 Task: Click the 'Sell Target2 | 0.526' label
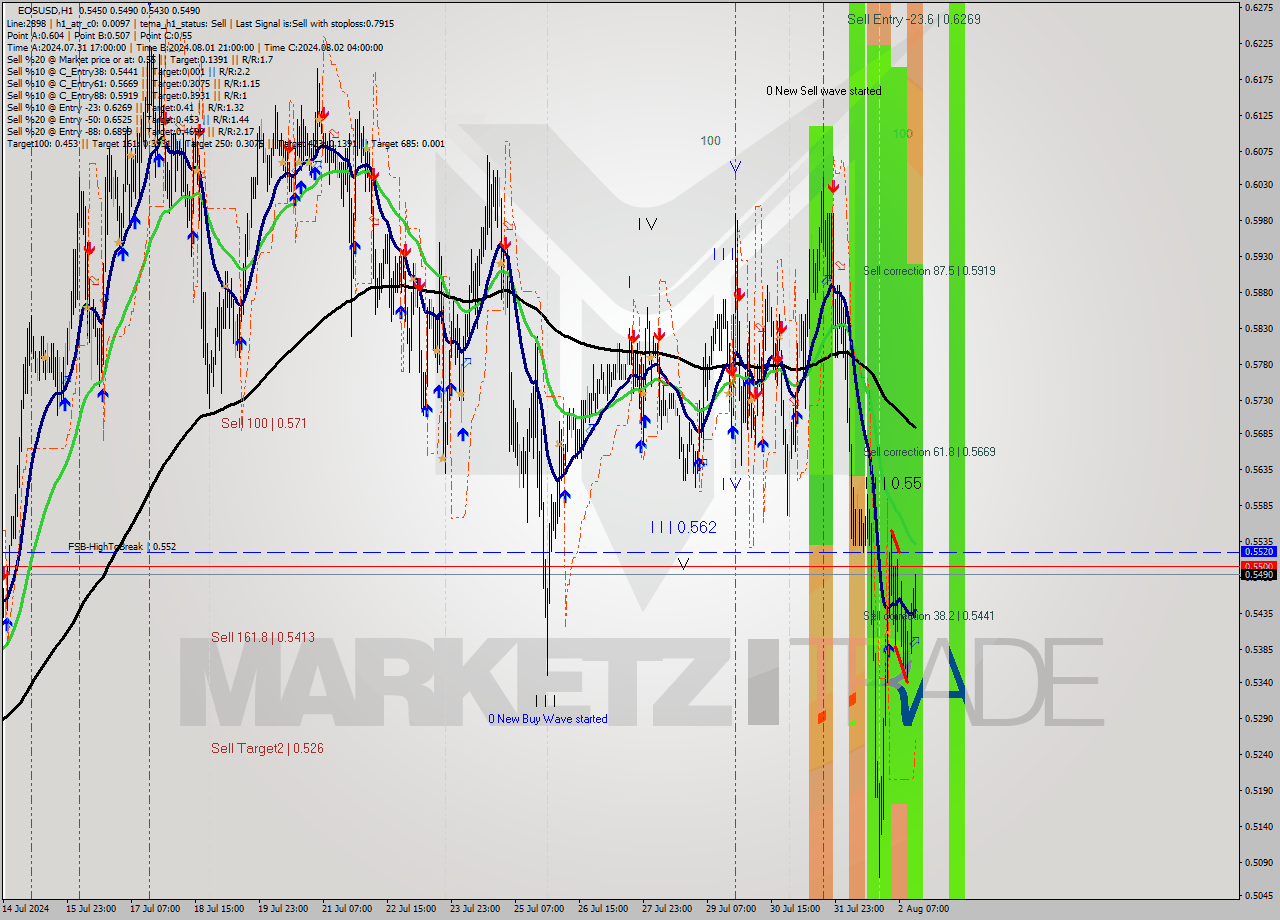267,748
